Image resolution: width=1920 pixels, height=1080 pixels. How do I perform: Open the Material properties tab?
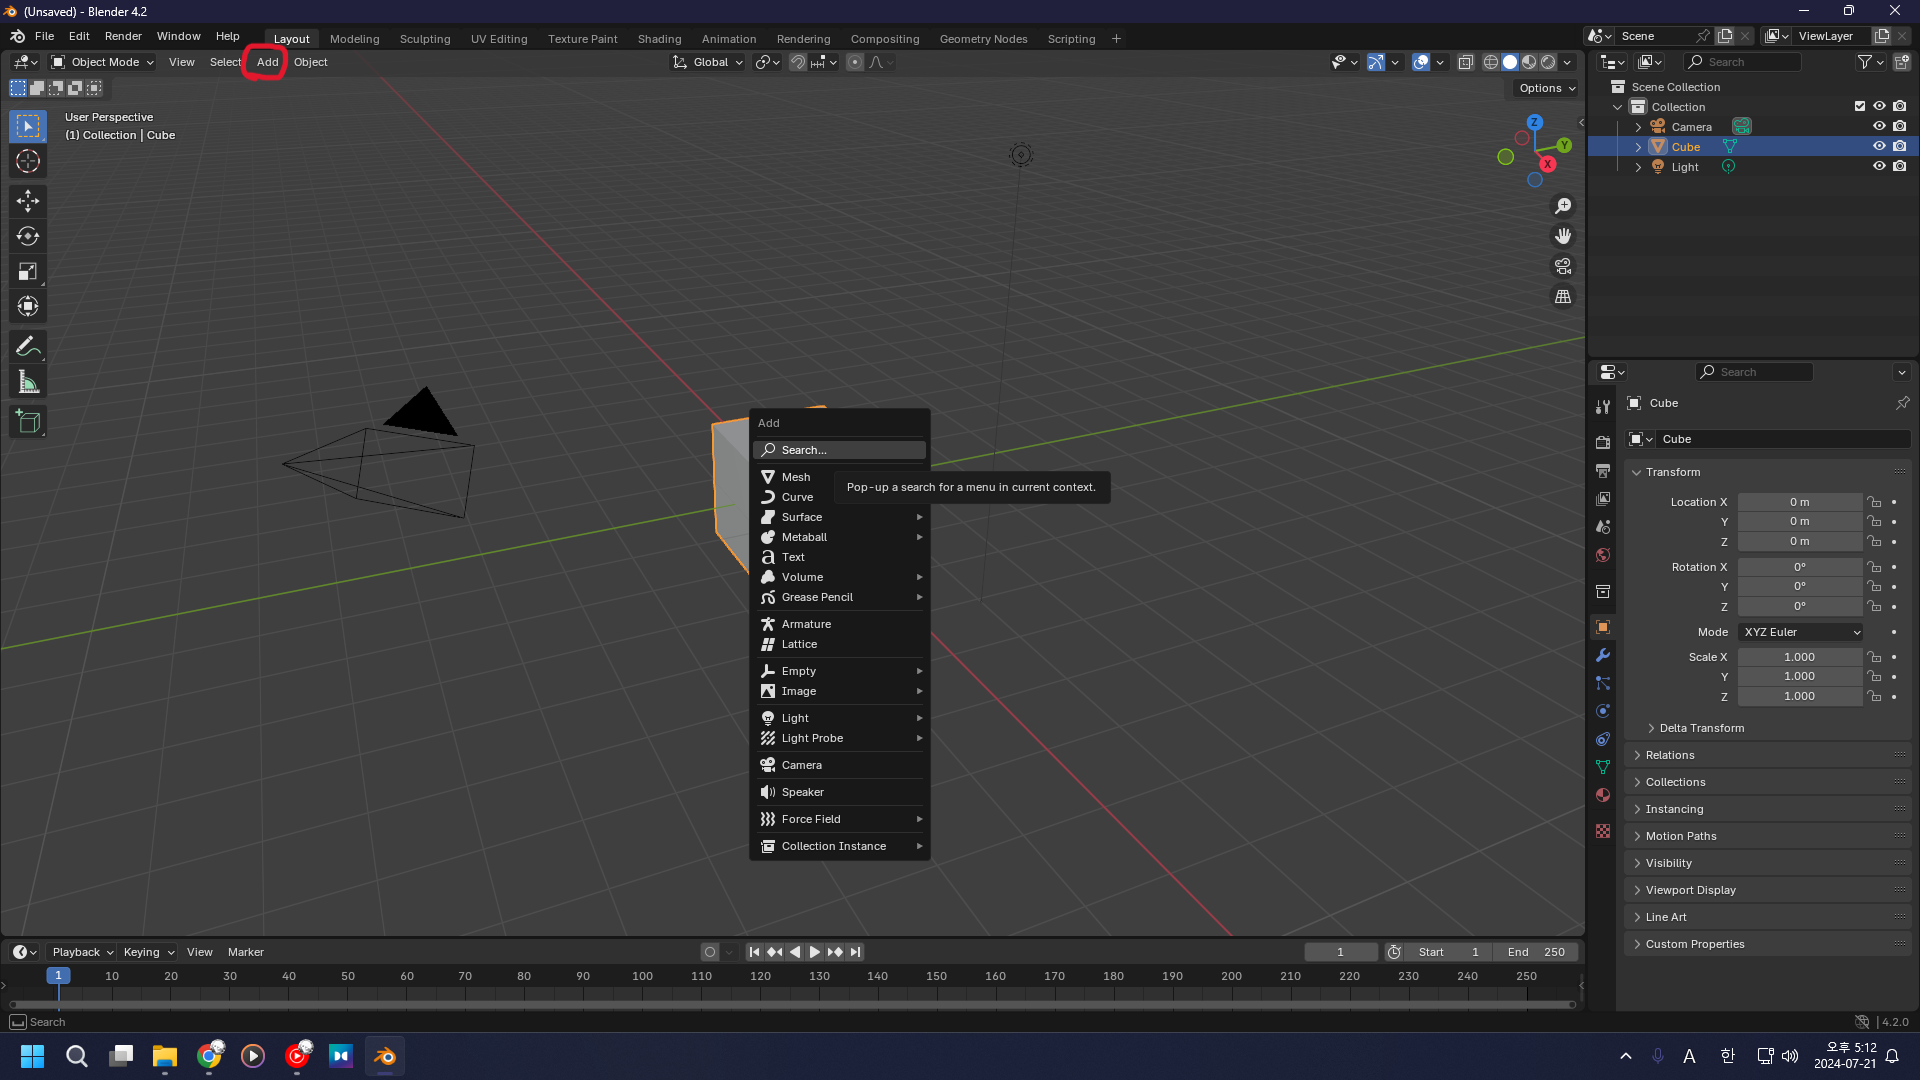click(x=1603, y=795)
